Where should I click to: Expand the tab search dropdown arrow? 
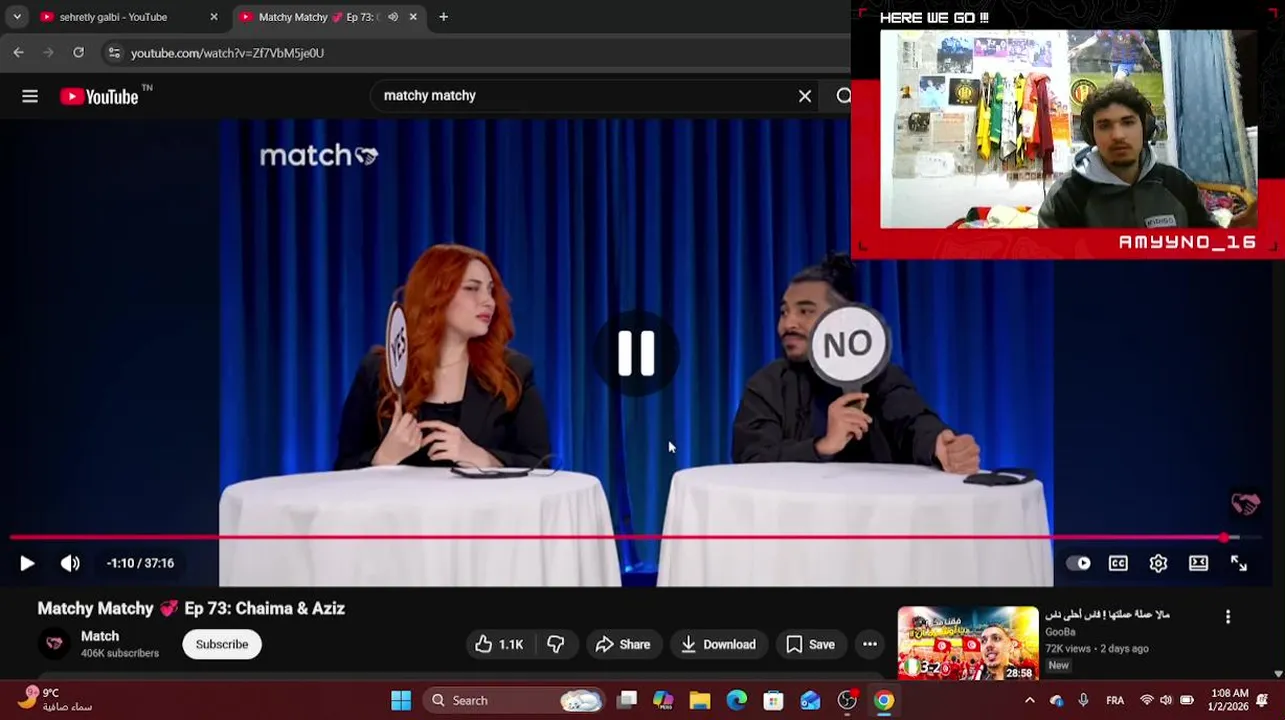click(17, 17)
